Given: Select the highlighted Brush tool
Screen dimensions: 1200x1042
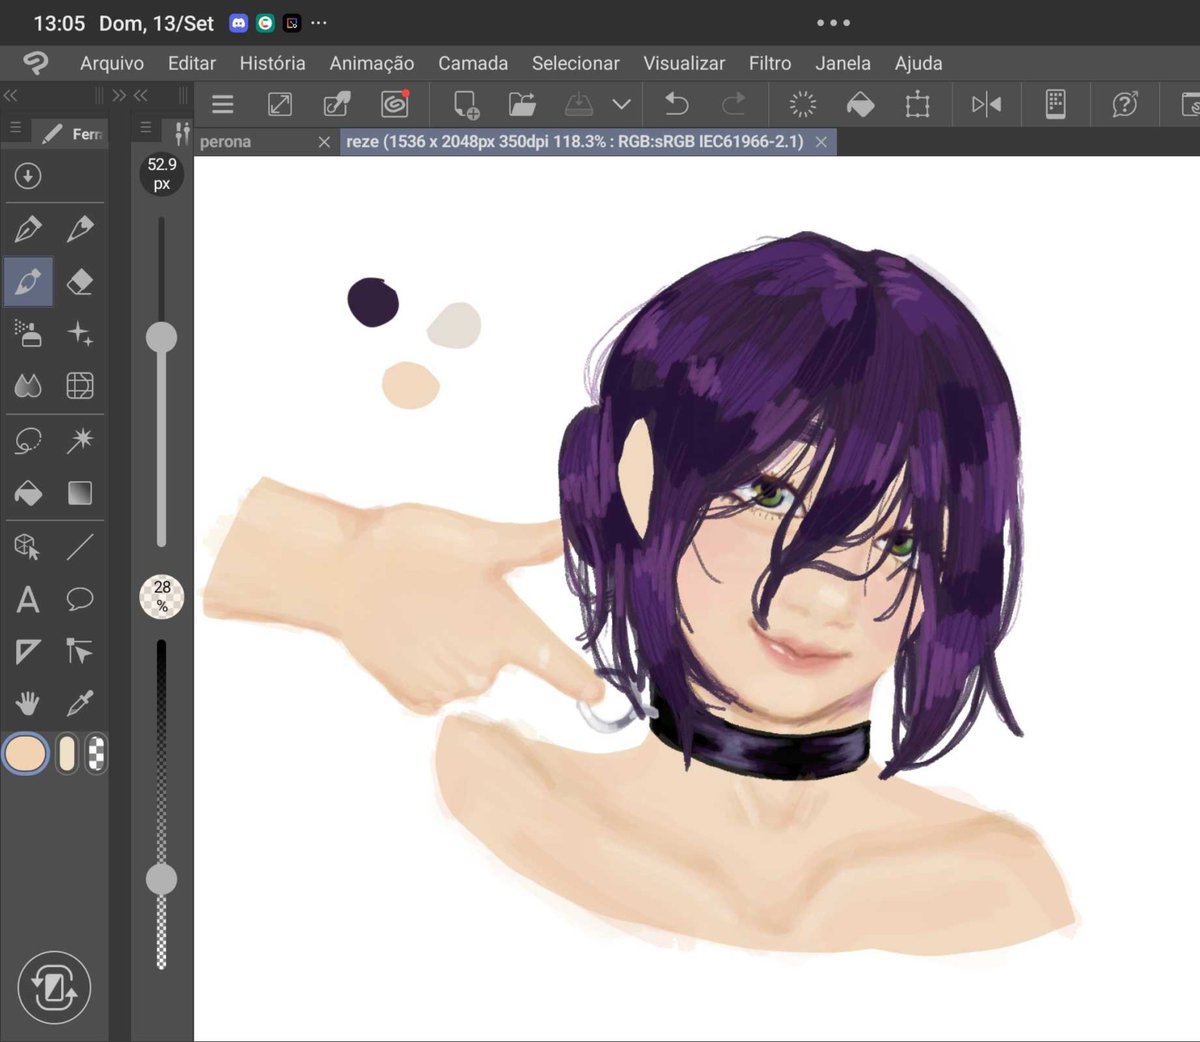Looking at the screenshot, I should [x=28, y=282].
